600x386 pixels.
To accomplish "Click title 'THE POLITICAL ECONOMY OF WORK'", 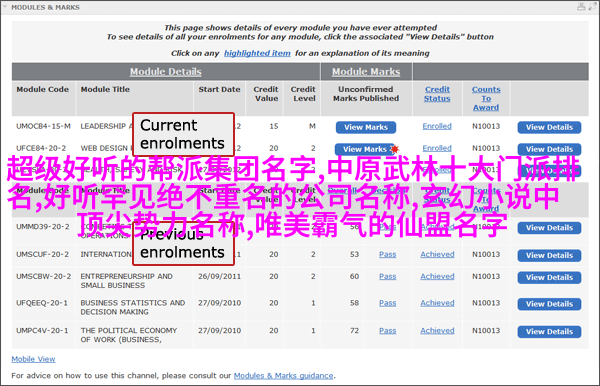I will pyautogui.click(x=129, y=335).
